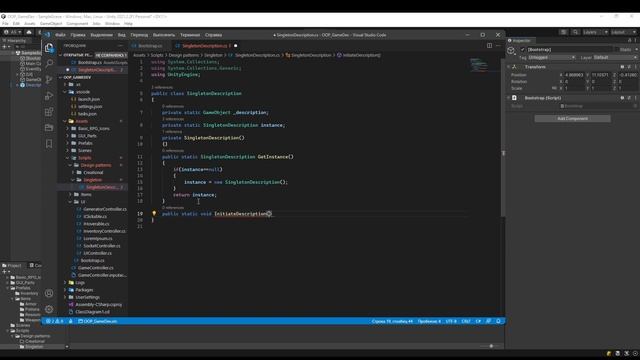Open the Unity Component menu
The width and height of the screenshot is (640, 360).
coord(77,24)
